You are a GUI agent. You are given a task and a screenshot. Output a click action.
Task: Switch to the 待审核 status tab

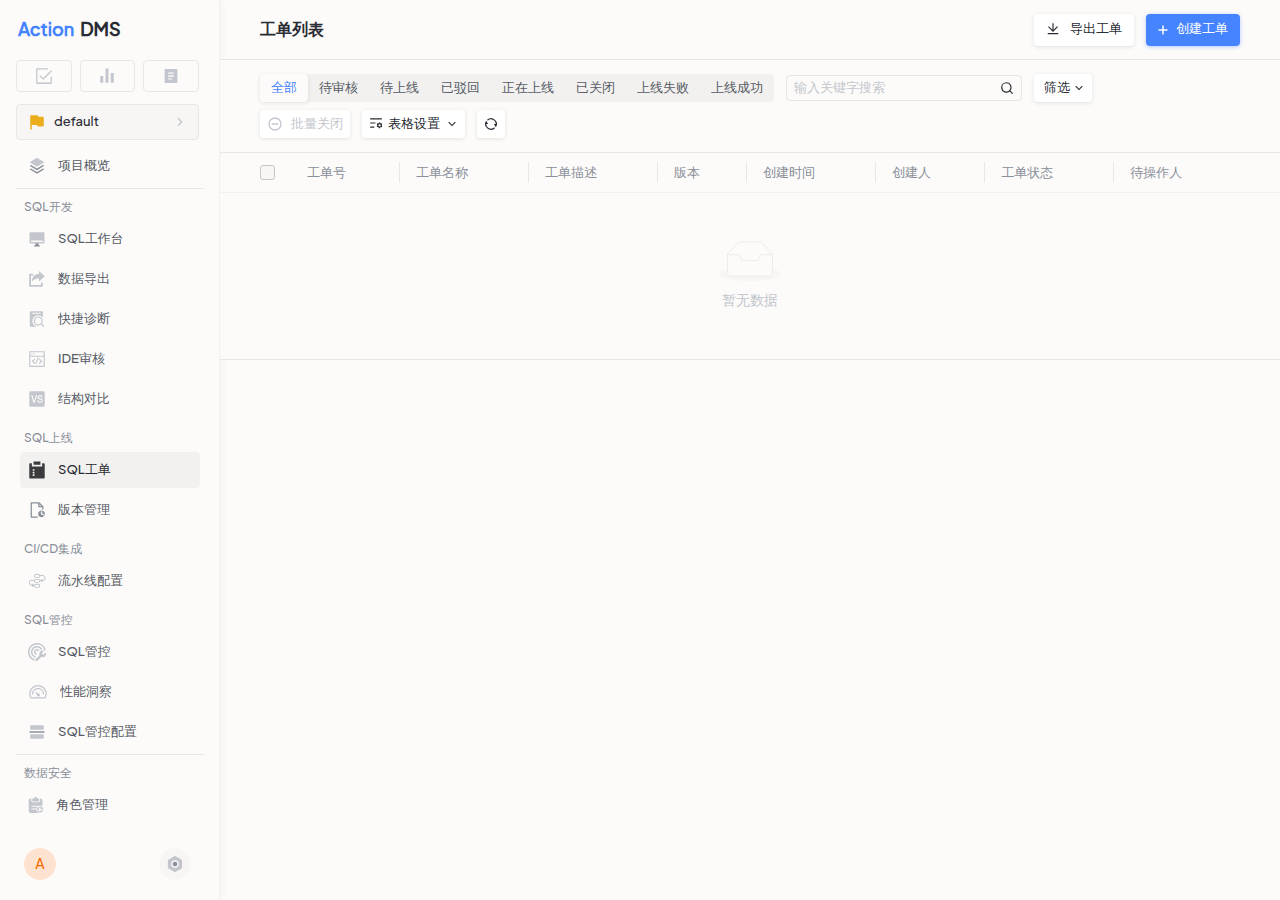pos(338,87)
